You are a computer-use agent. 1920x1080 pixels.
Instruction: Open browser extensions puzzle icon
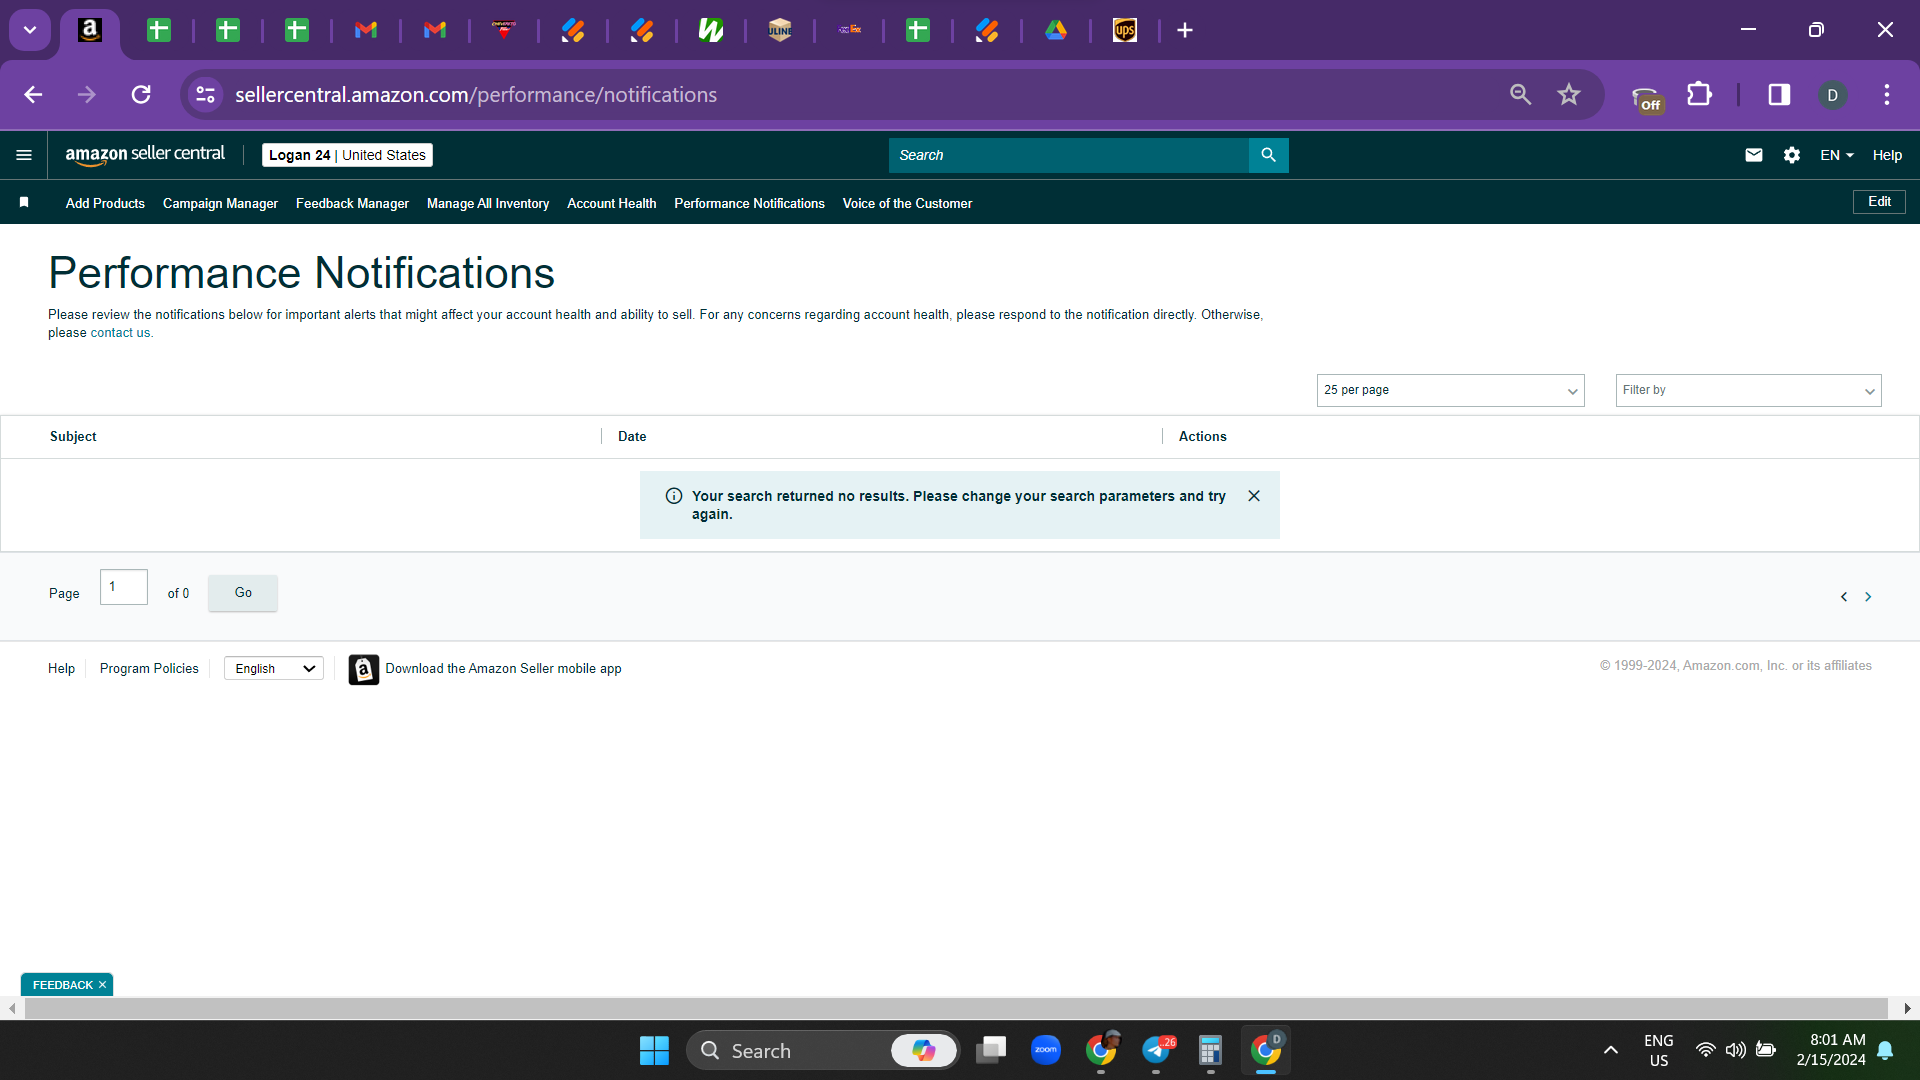coord(1699,95)
